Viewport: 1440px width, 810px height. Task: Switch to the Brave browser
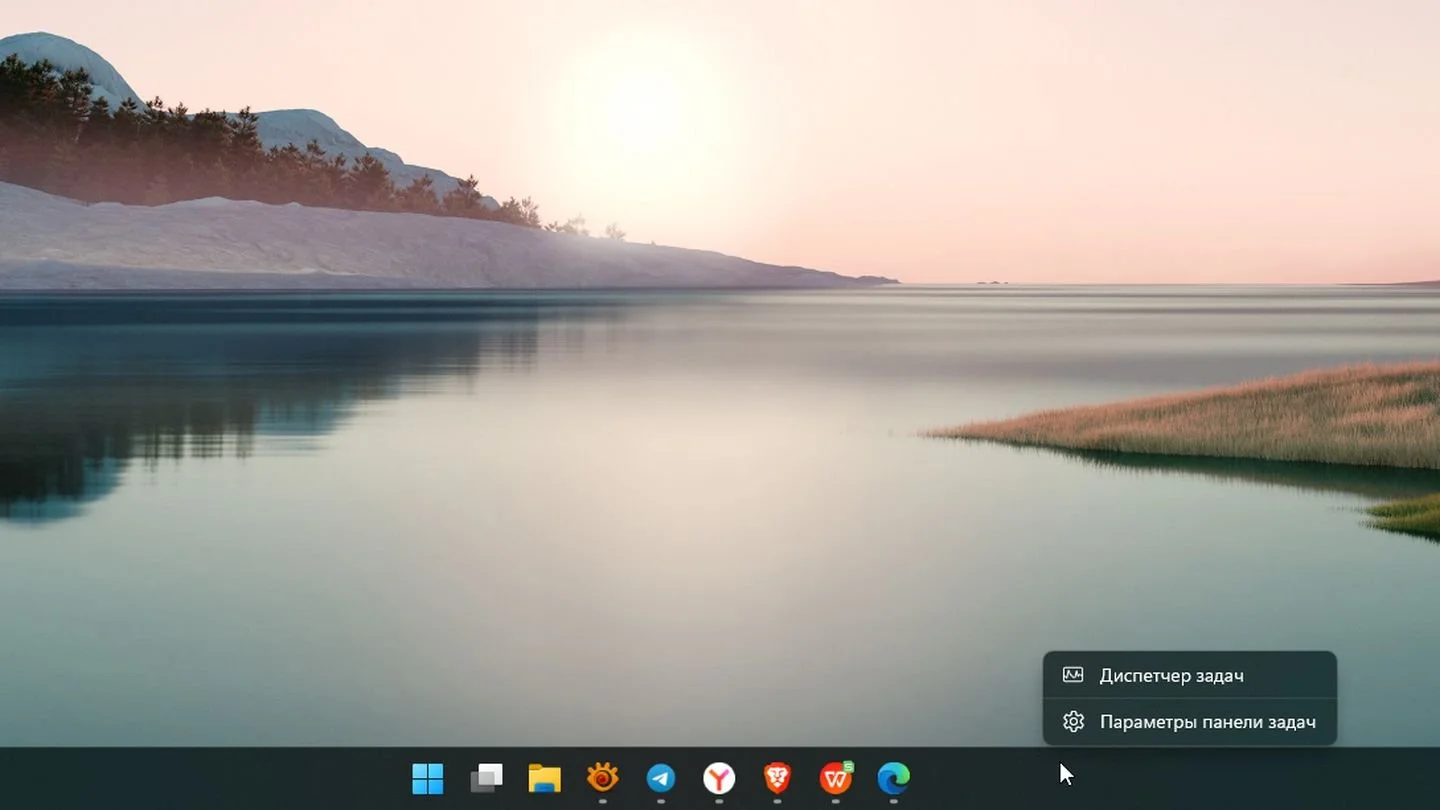(777, 777)
